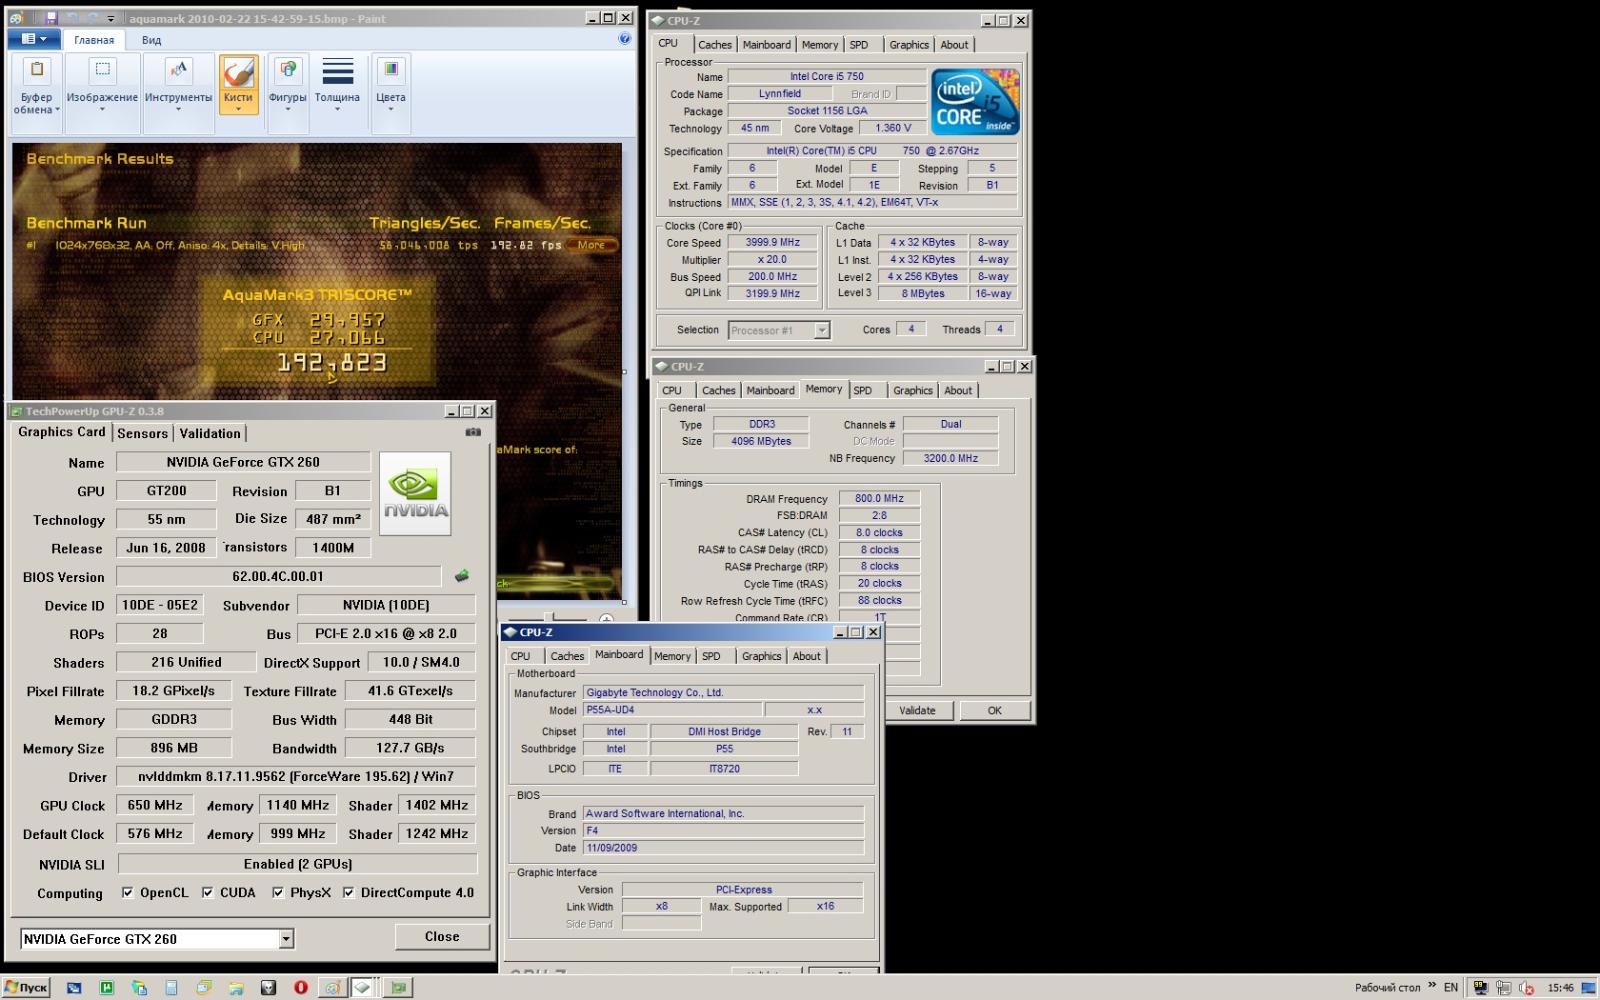Click the muted volume tray icon
The width and height of the screenshot is (1600, 1000).
(1527, 988)
